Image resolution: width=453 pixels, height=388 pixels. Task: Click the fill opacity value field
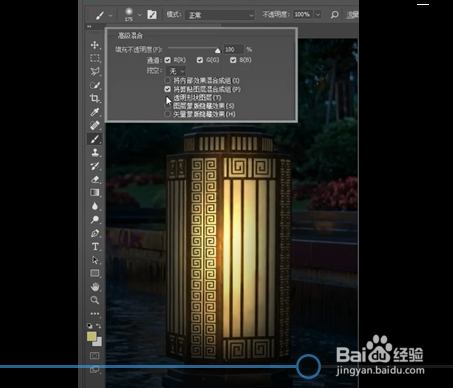pyautogui.click(x=233, y=50)
